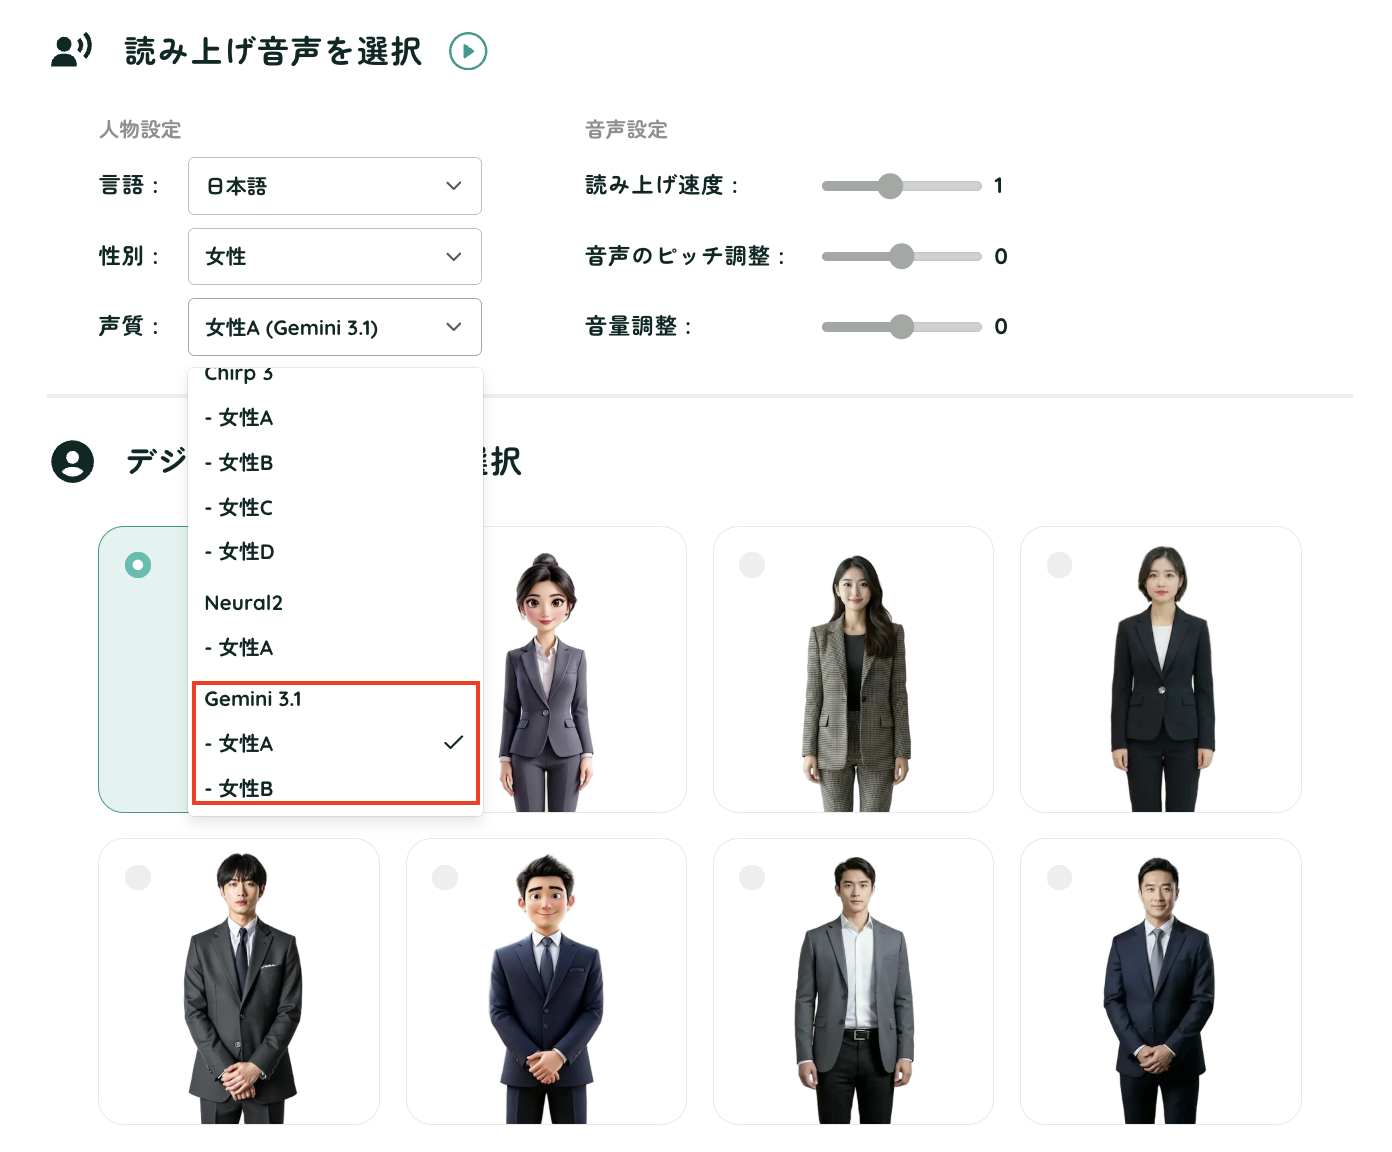Image resolution: width=1392 pixels, height=1152 pixels.
Task: Select radio for woman in checkered blazer
Action: point(752,565)
